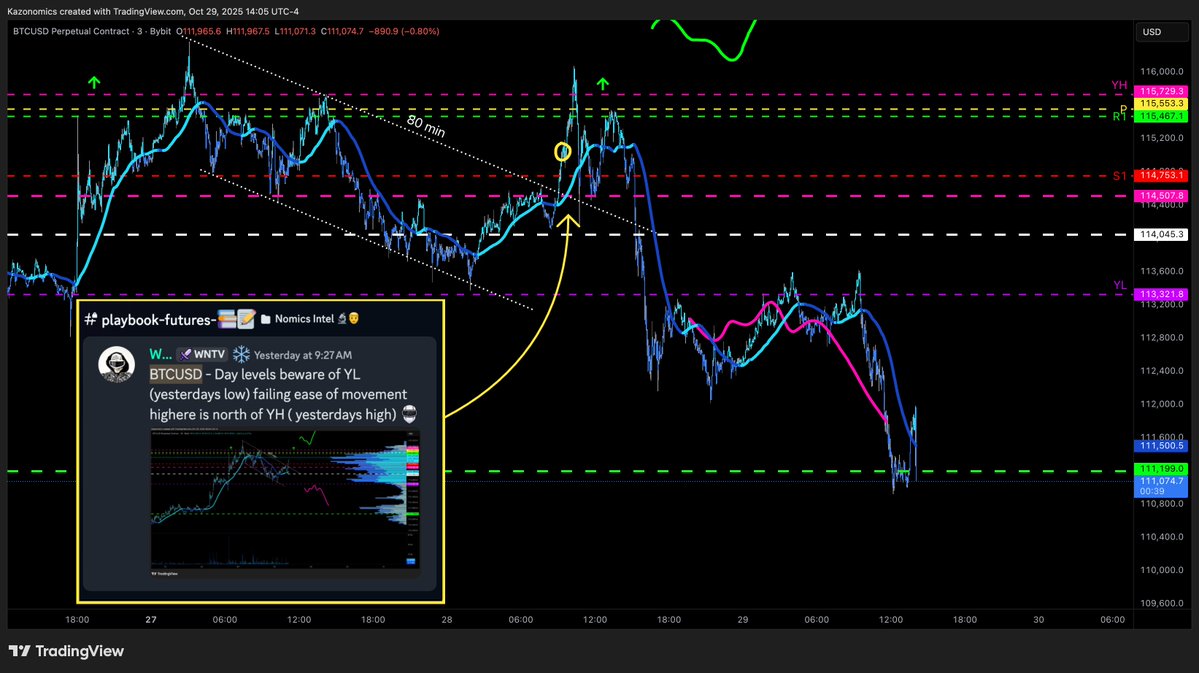Click the green up arrow near 12:00
The width and height of the screenshot is (1199, 673).
coord(603,83)
